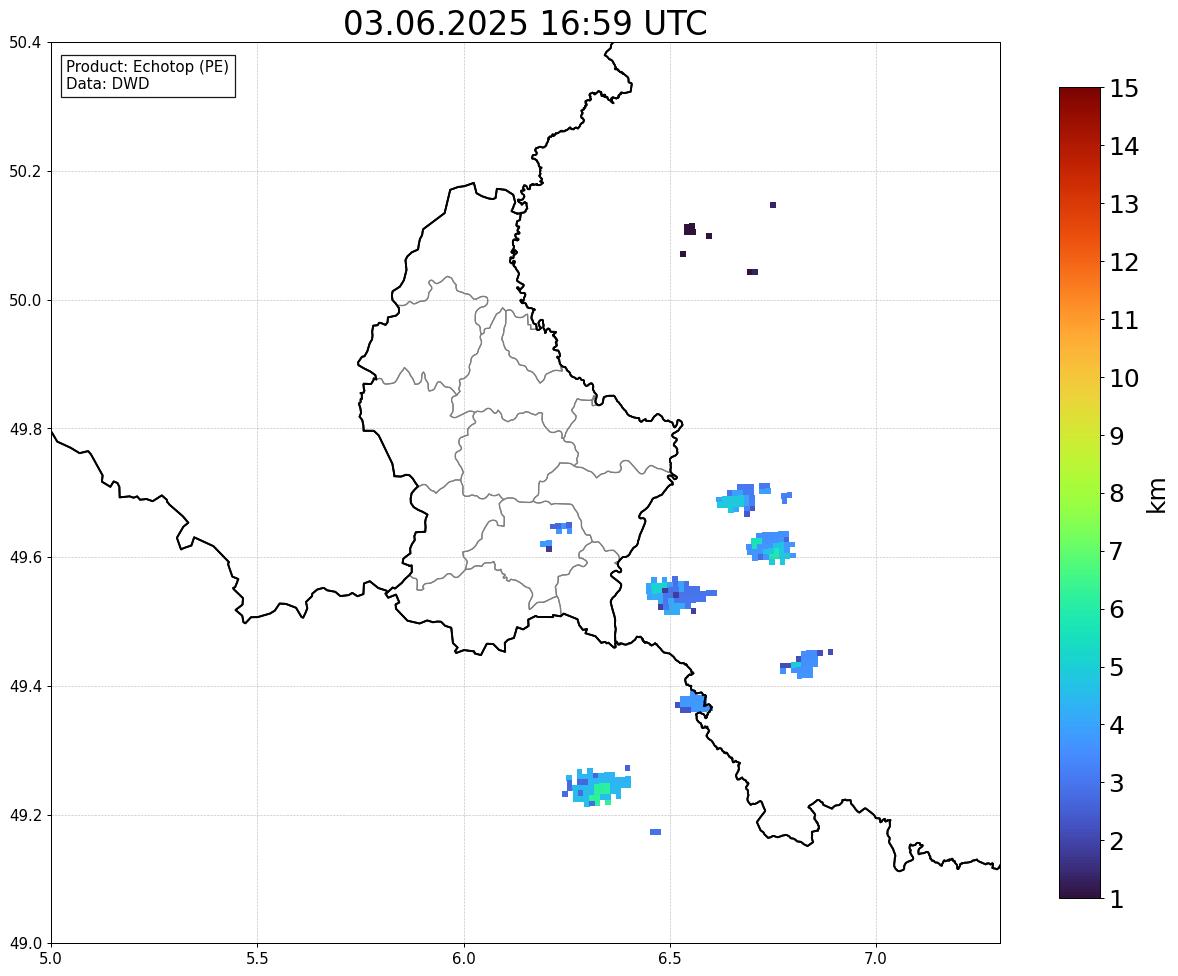Click the longitude tick label "5.0"
Viewport: 1178px width, 976px height.
click(x=51, y=959)
